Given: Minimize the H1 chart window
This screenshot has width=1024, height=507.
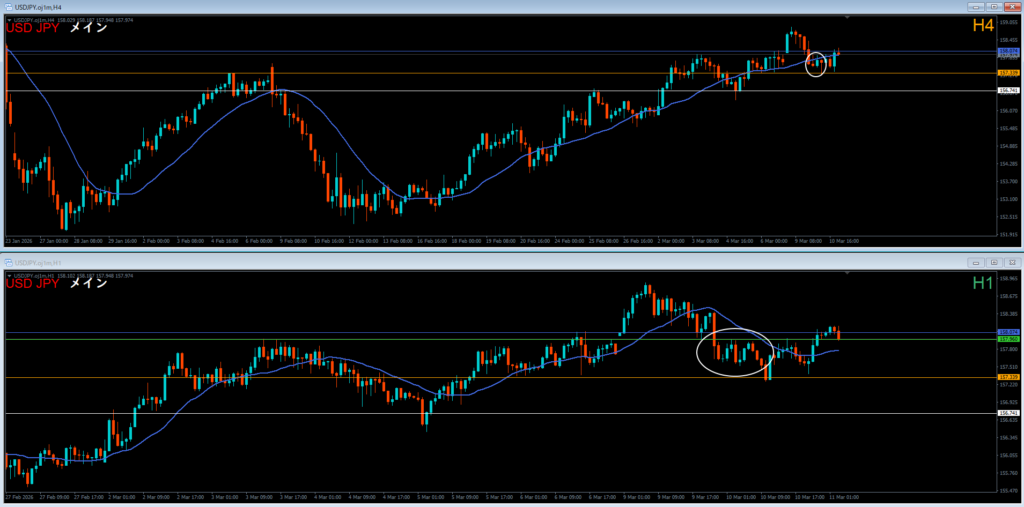Looking at the screenshot, I should (978, 262).
